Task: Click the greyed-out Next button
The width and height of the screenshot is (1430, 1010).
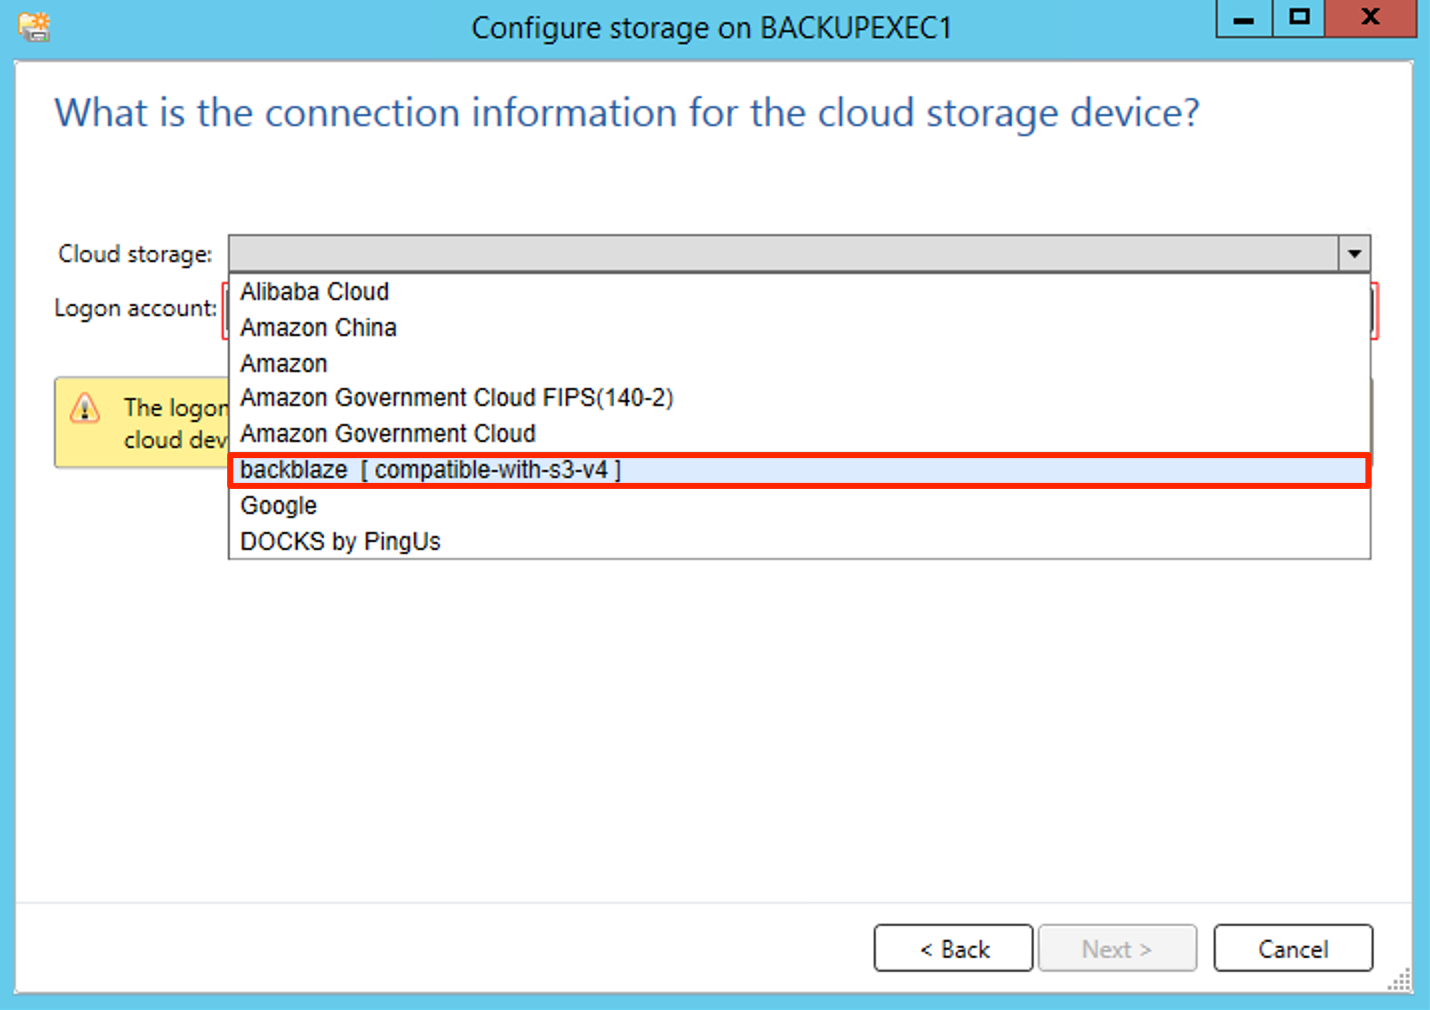Action: coord(1117,948)
